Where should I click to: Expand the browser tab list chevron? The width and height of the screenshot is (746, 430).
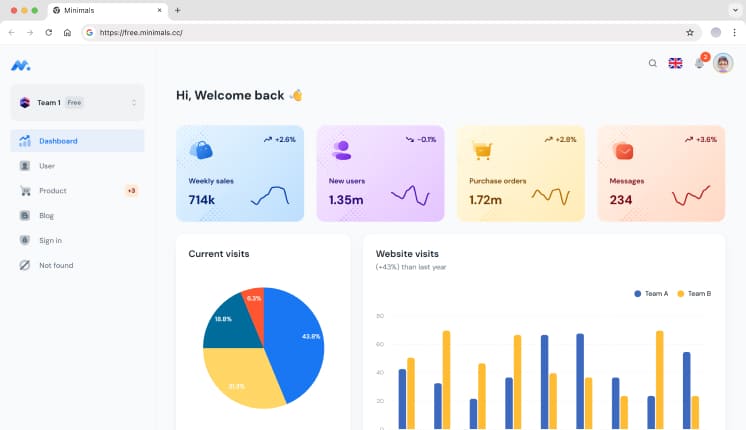(x=735, y=10)
